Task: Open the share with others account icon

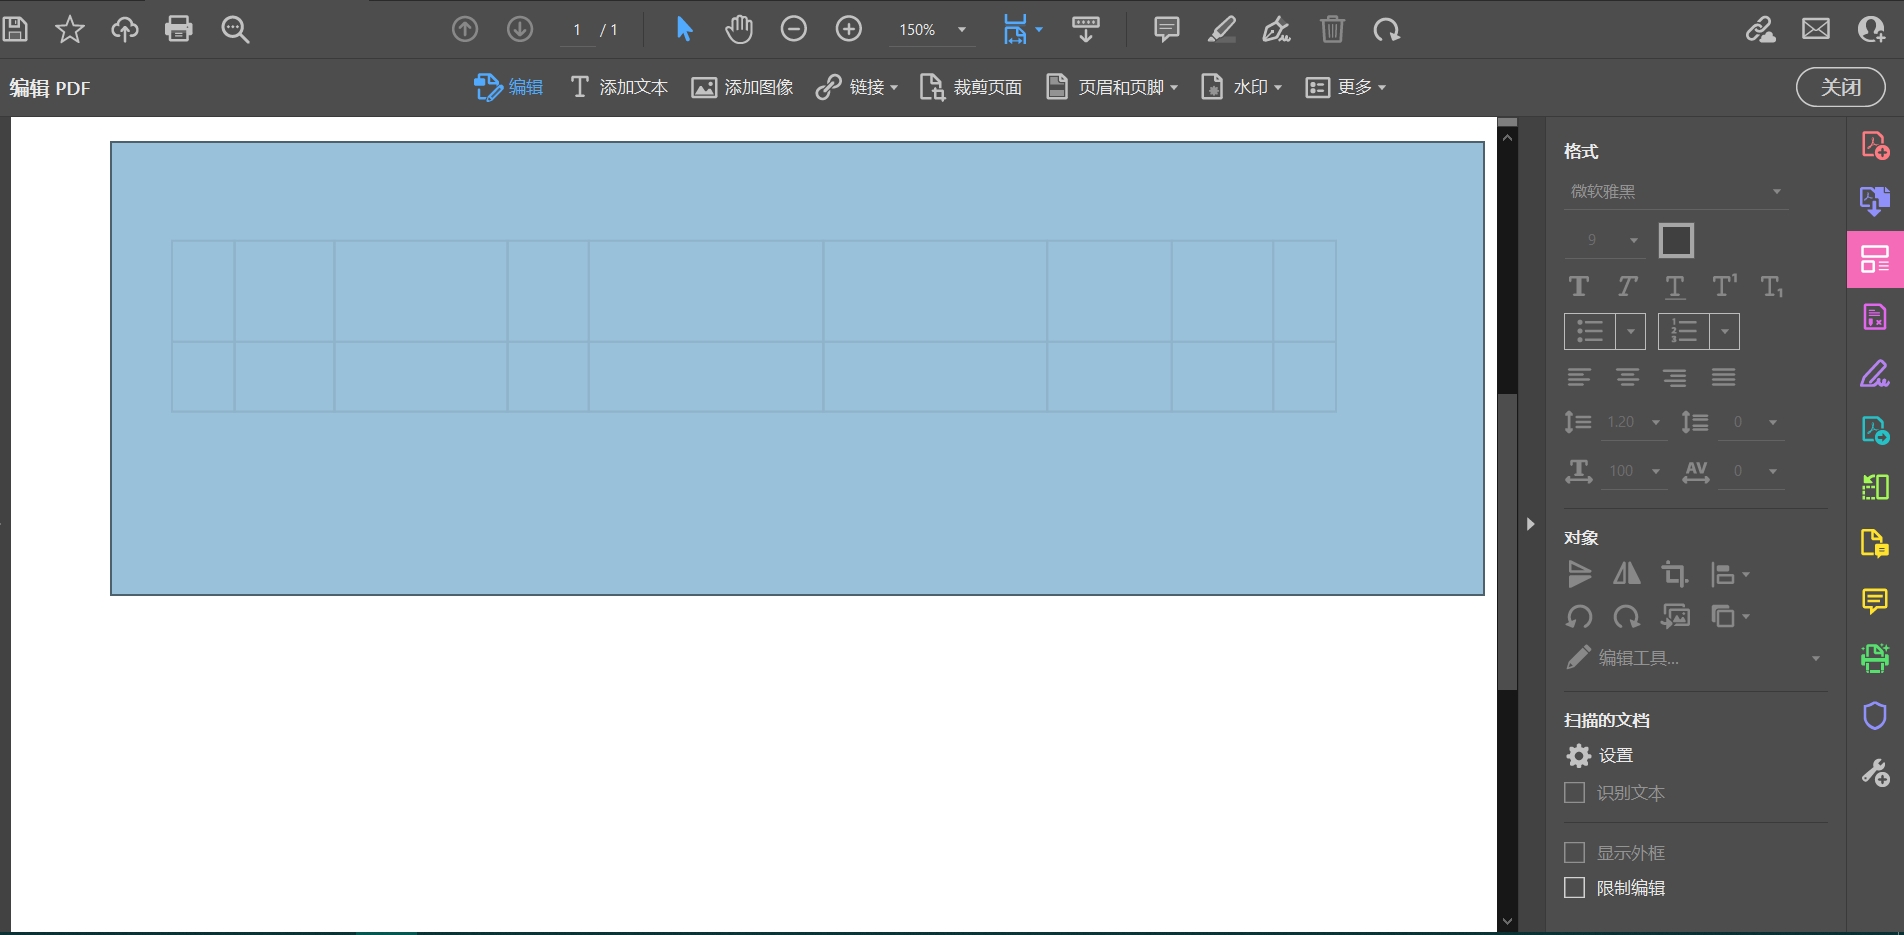Action: 1872,29
